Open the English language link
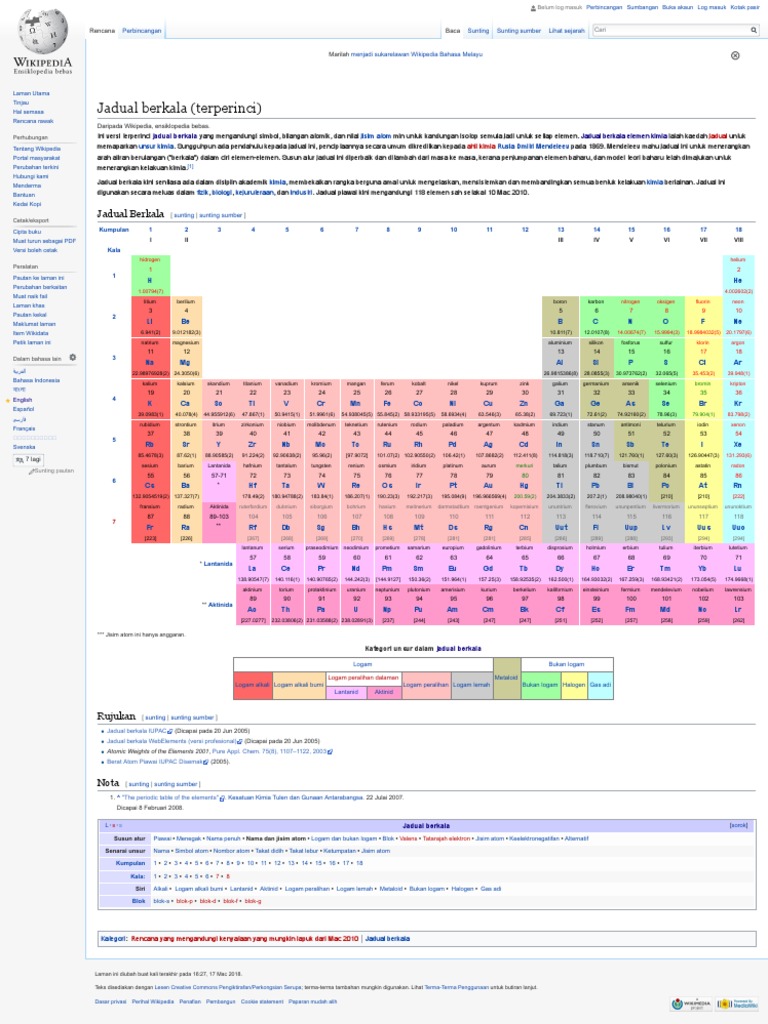768x1024 pixels. point(22,400)
